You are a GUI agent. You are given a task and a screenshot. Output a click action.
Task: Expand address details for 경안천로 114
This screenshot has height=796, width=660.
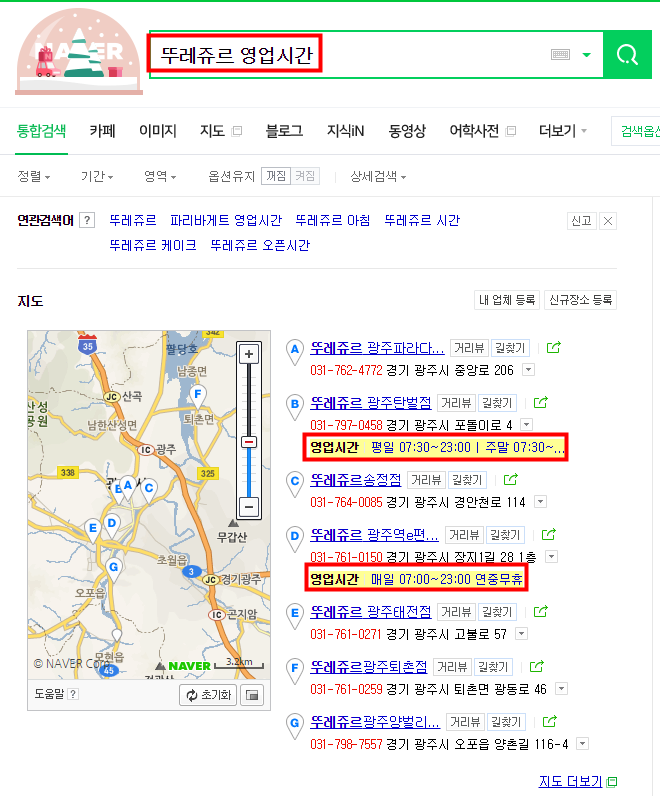pyautogui.click(x=541, y=502)
